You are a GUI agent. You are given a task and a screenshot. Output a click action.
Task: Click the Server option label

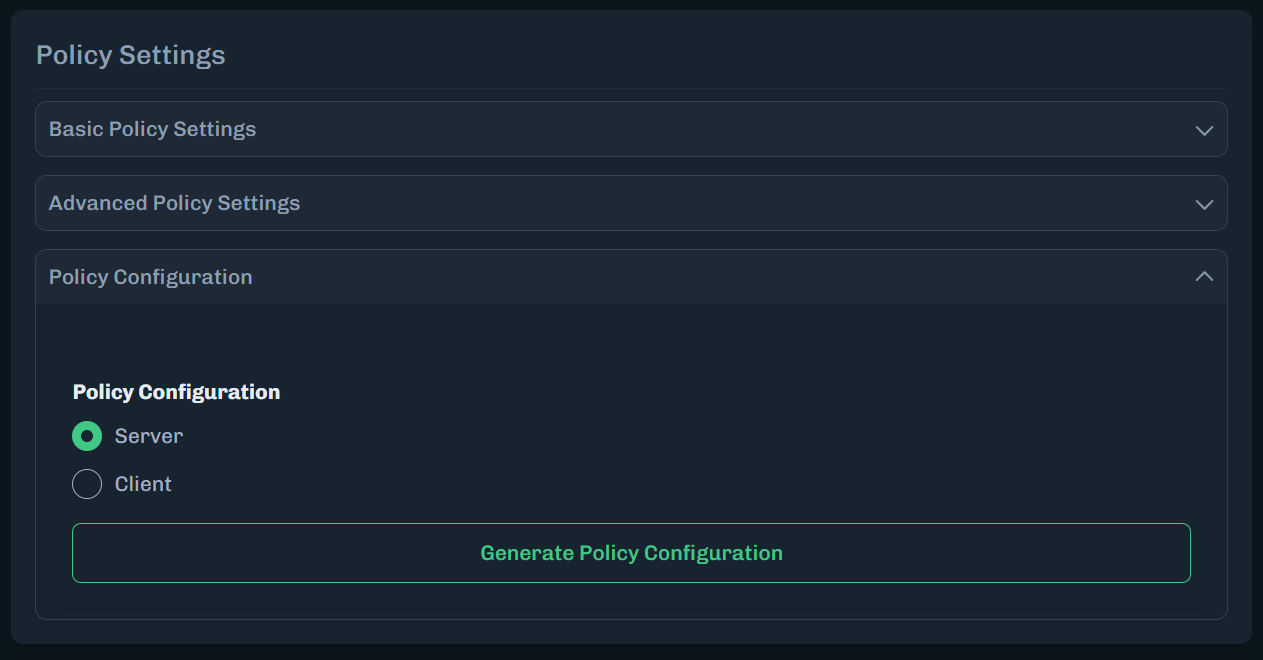pyautogui.click(x=149, y=436)
